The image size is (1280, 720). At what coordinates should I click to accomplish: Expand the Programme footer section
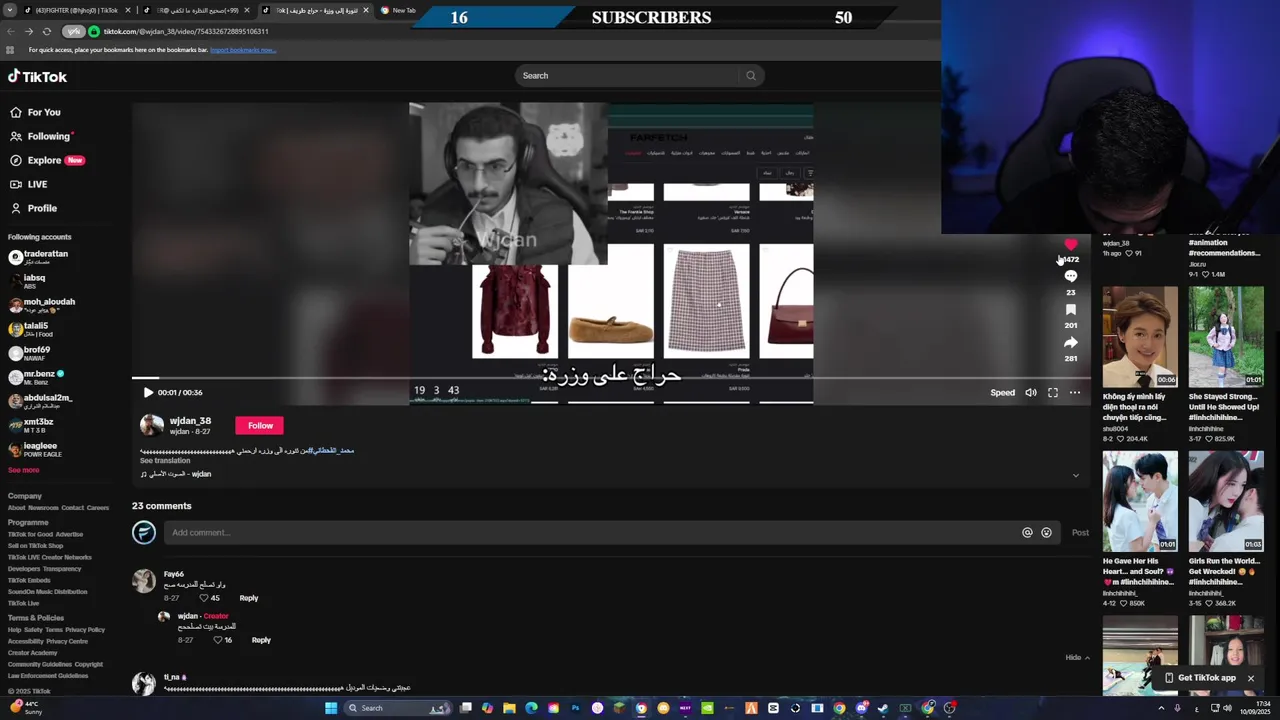point(28,522)
